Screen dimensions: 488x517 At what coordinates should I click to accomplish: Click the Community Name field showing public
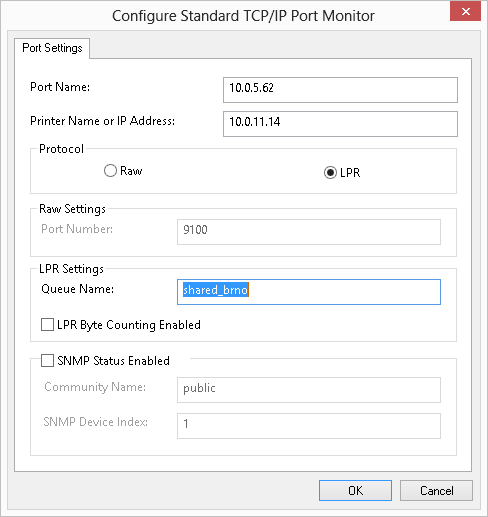[309, 390]
